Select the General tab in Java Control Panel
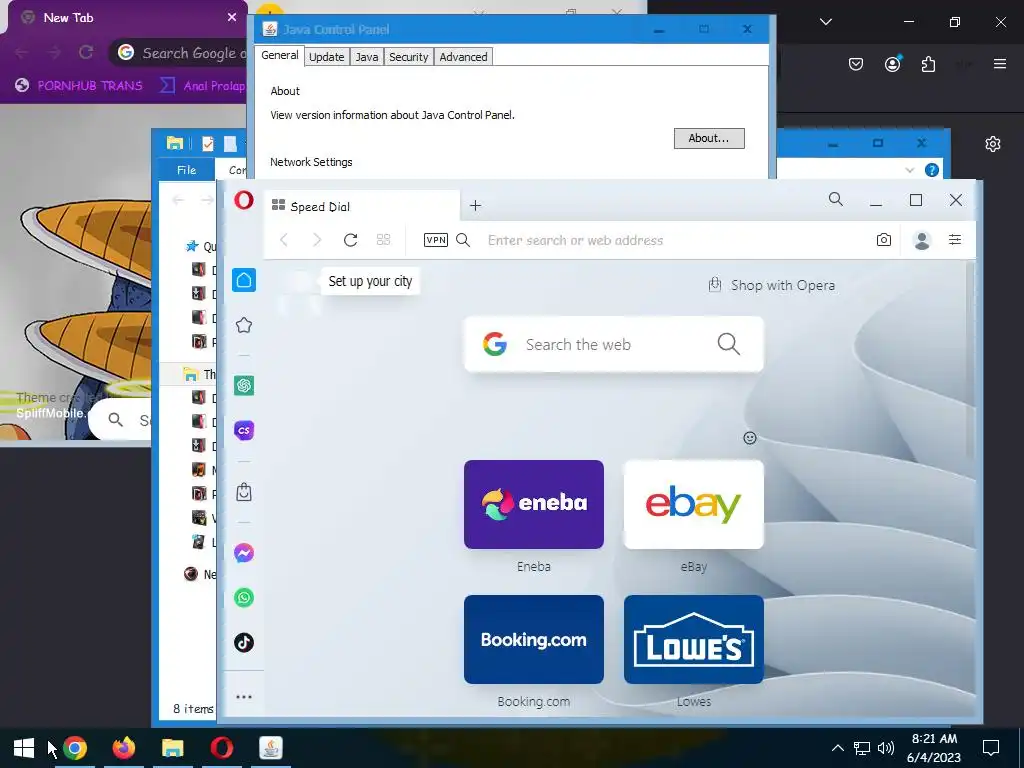 click(x=280, y=56)
